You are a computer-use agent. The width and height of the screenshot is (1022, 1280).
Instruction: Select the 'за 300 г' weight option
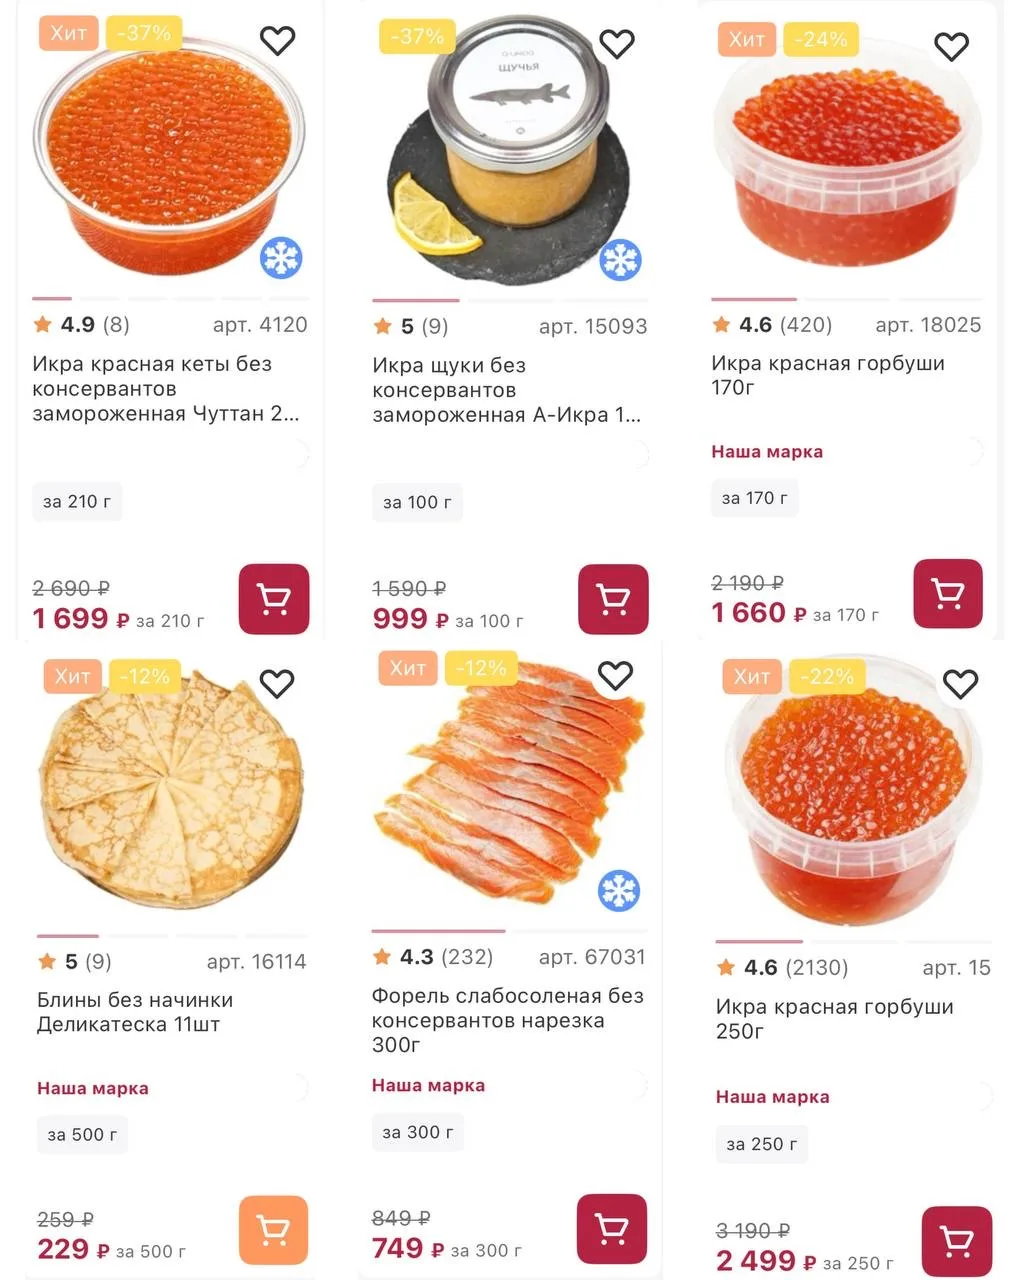tap(417, 1133)
